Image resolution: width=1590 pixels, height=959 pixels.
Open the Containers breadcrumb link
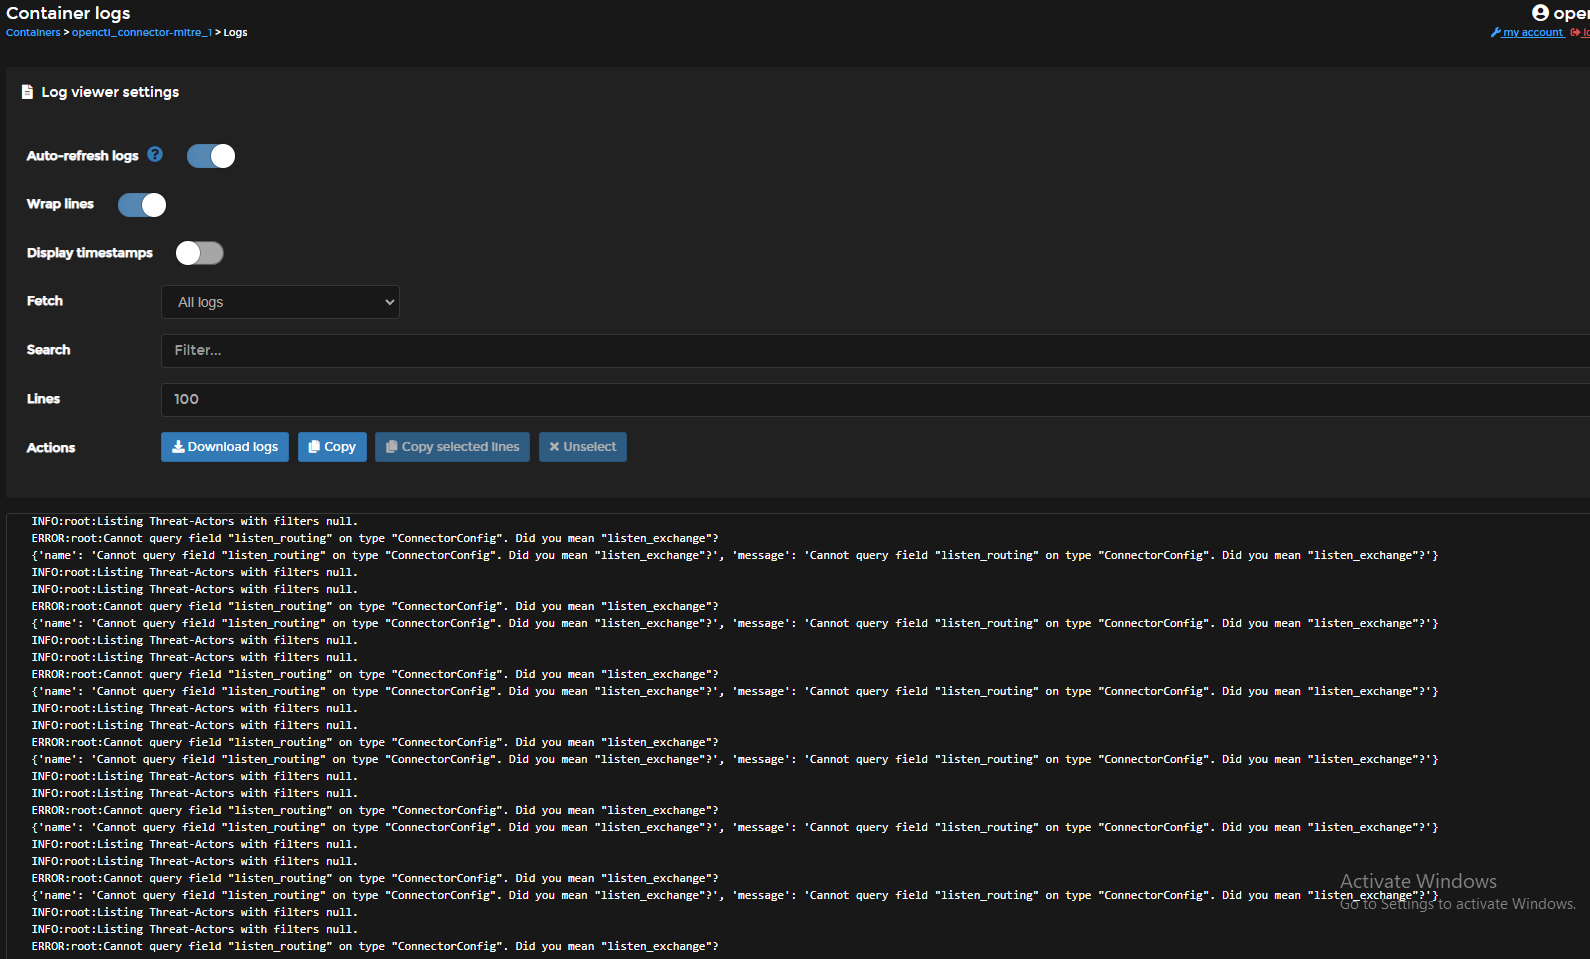pyautogui.click(x=33, y=33)
